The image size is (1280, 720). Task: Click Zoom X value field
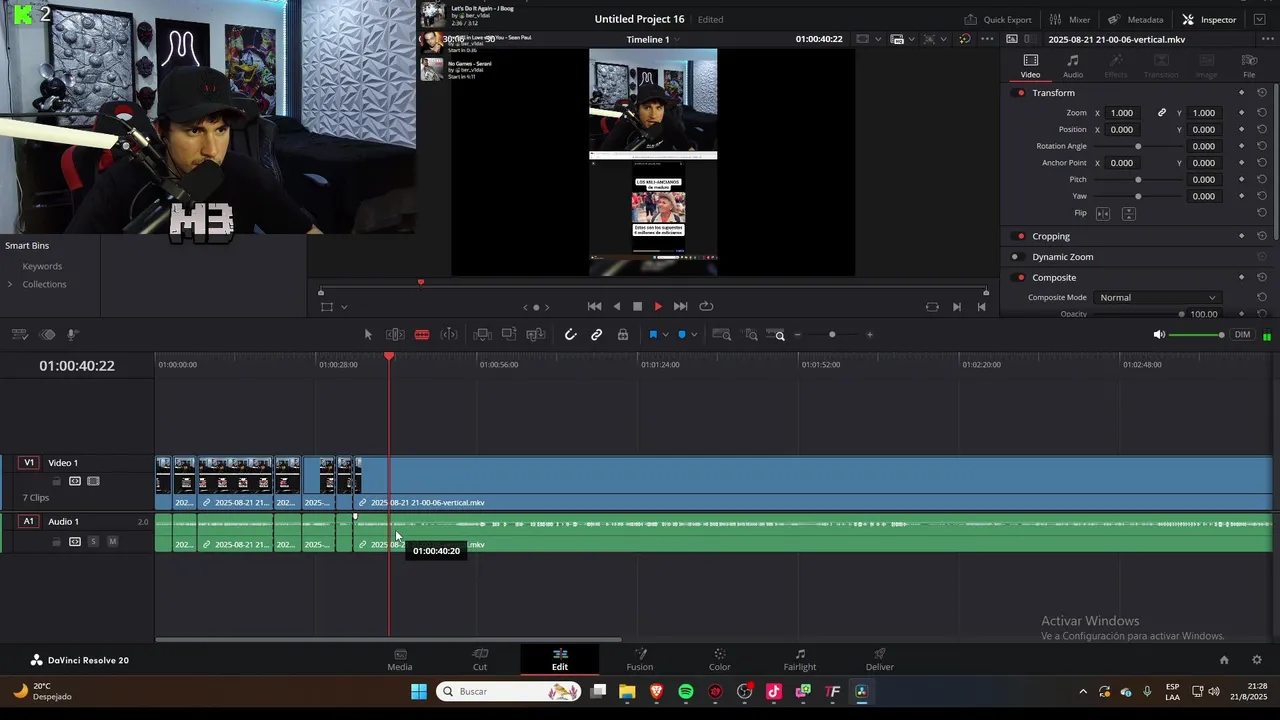pyautogui.click(x=1122, y=113)
